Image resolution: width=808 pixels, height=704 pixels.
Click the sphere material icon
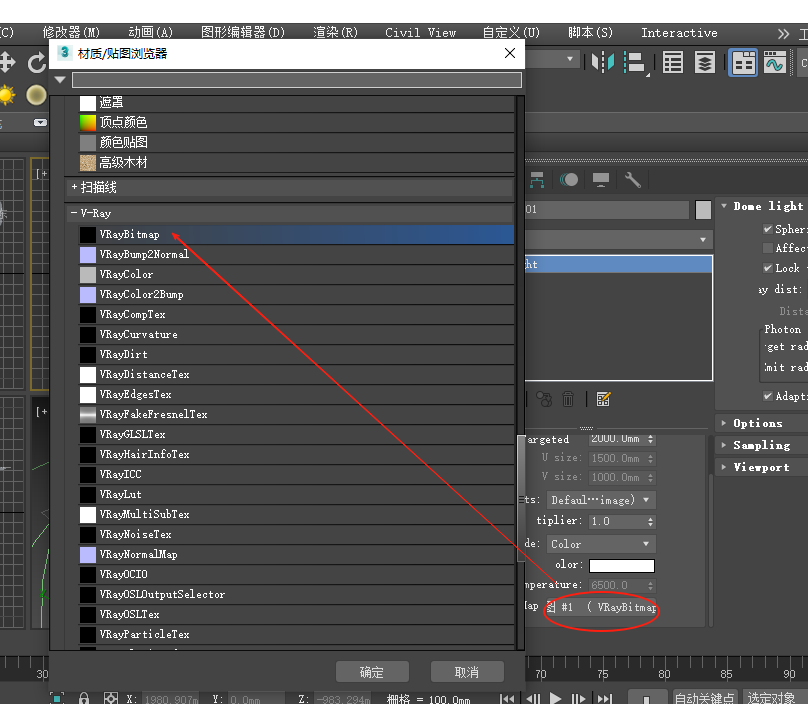coord(36,95)
